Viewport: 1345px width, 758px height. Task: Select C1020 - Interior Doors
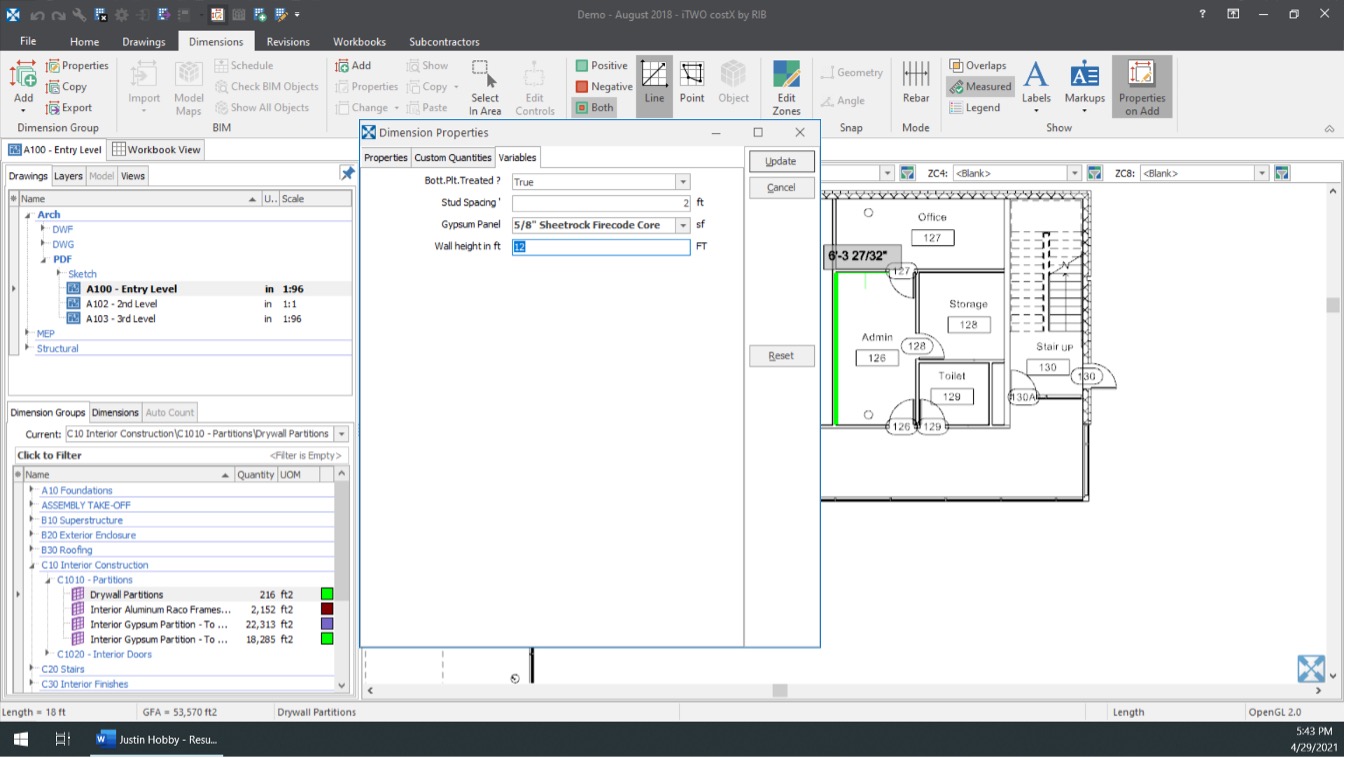click(x=104, y=654)
